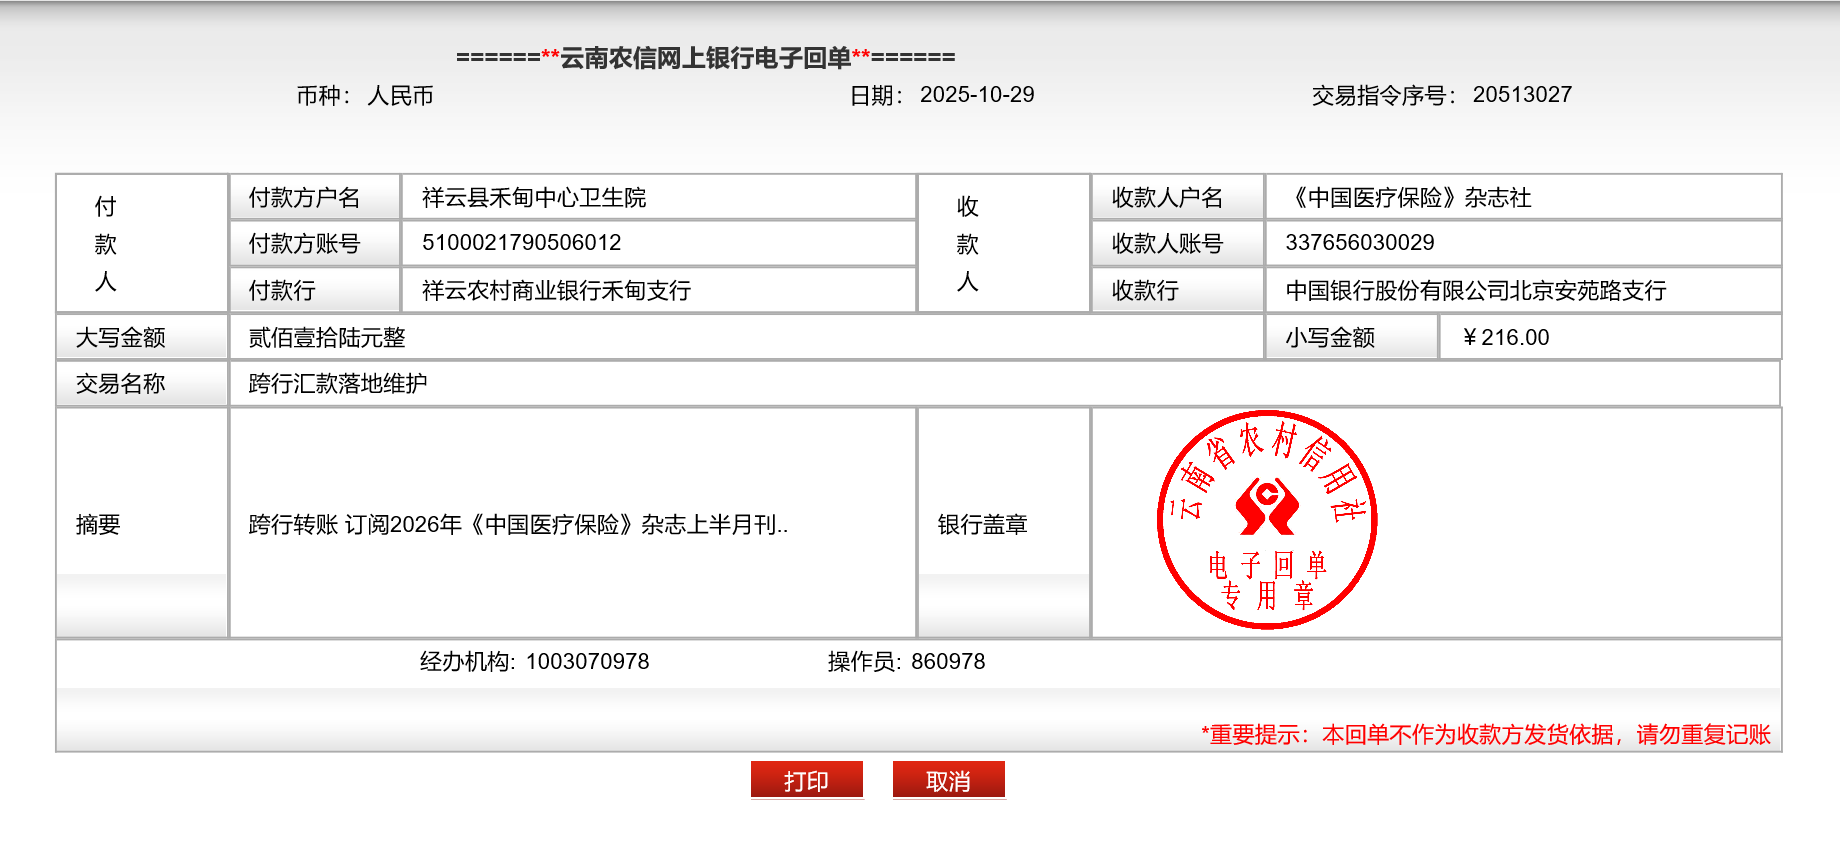Click the receiving bank 中国银行股份有限公司北京安苑路支行
This screenshot has width=1840, height=848.
click(1475, 291)
